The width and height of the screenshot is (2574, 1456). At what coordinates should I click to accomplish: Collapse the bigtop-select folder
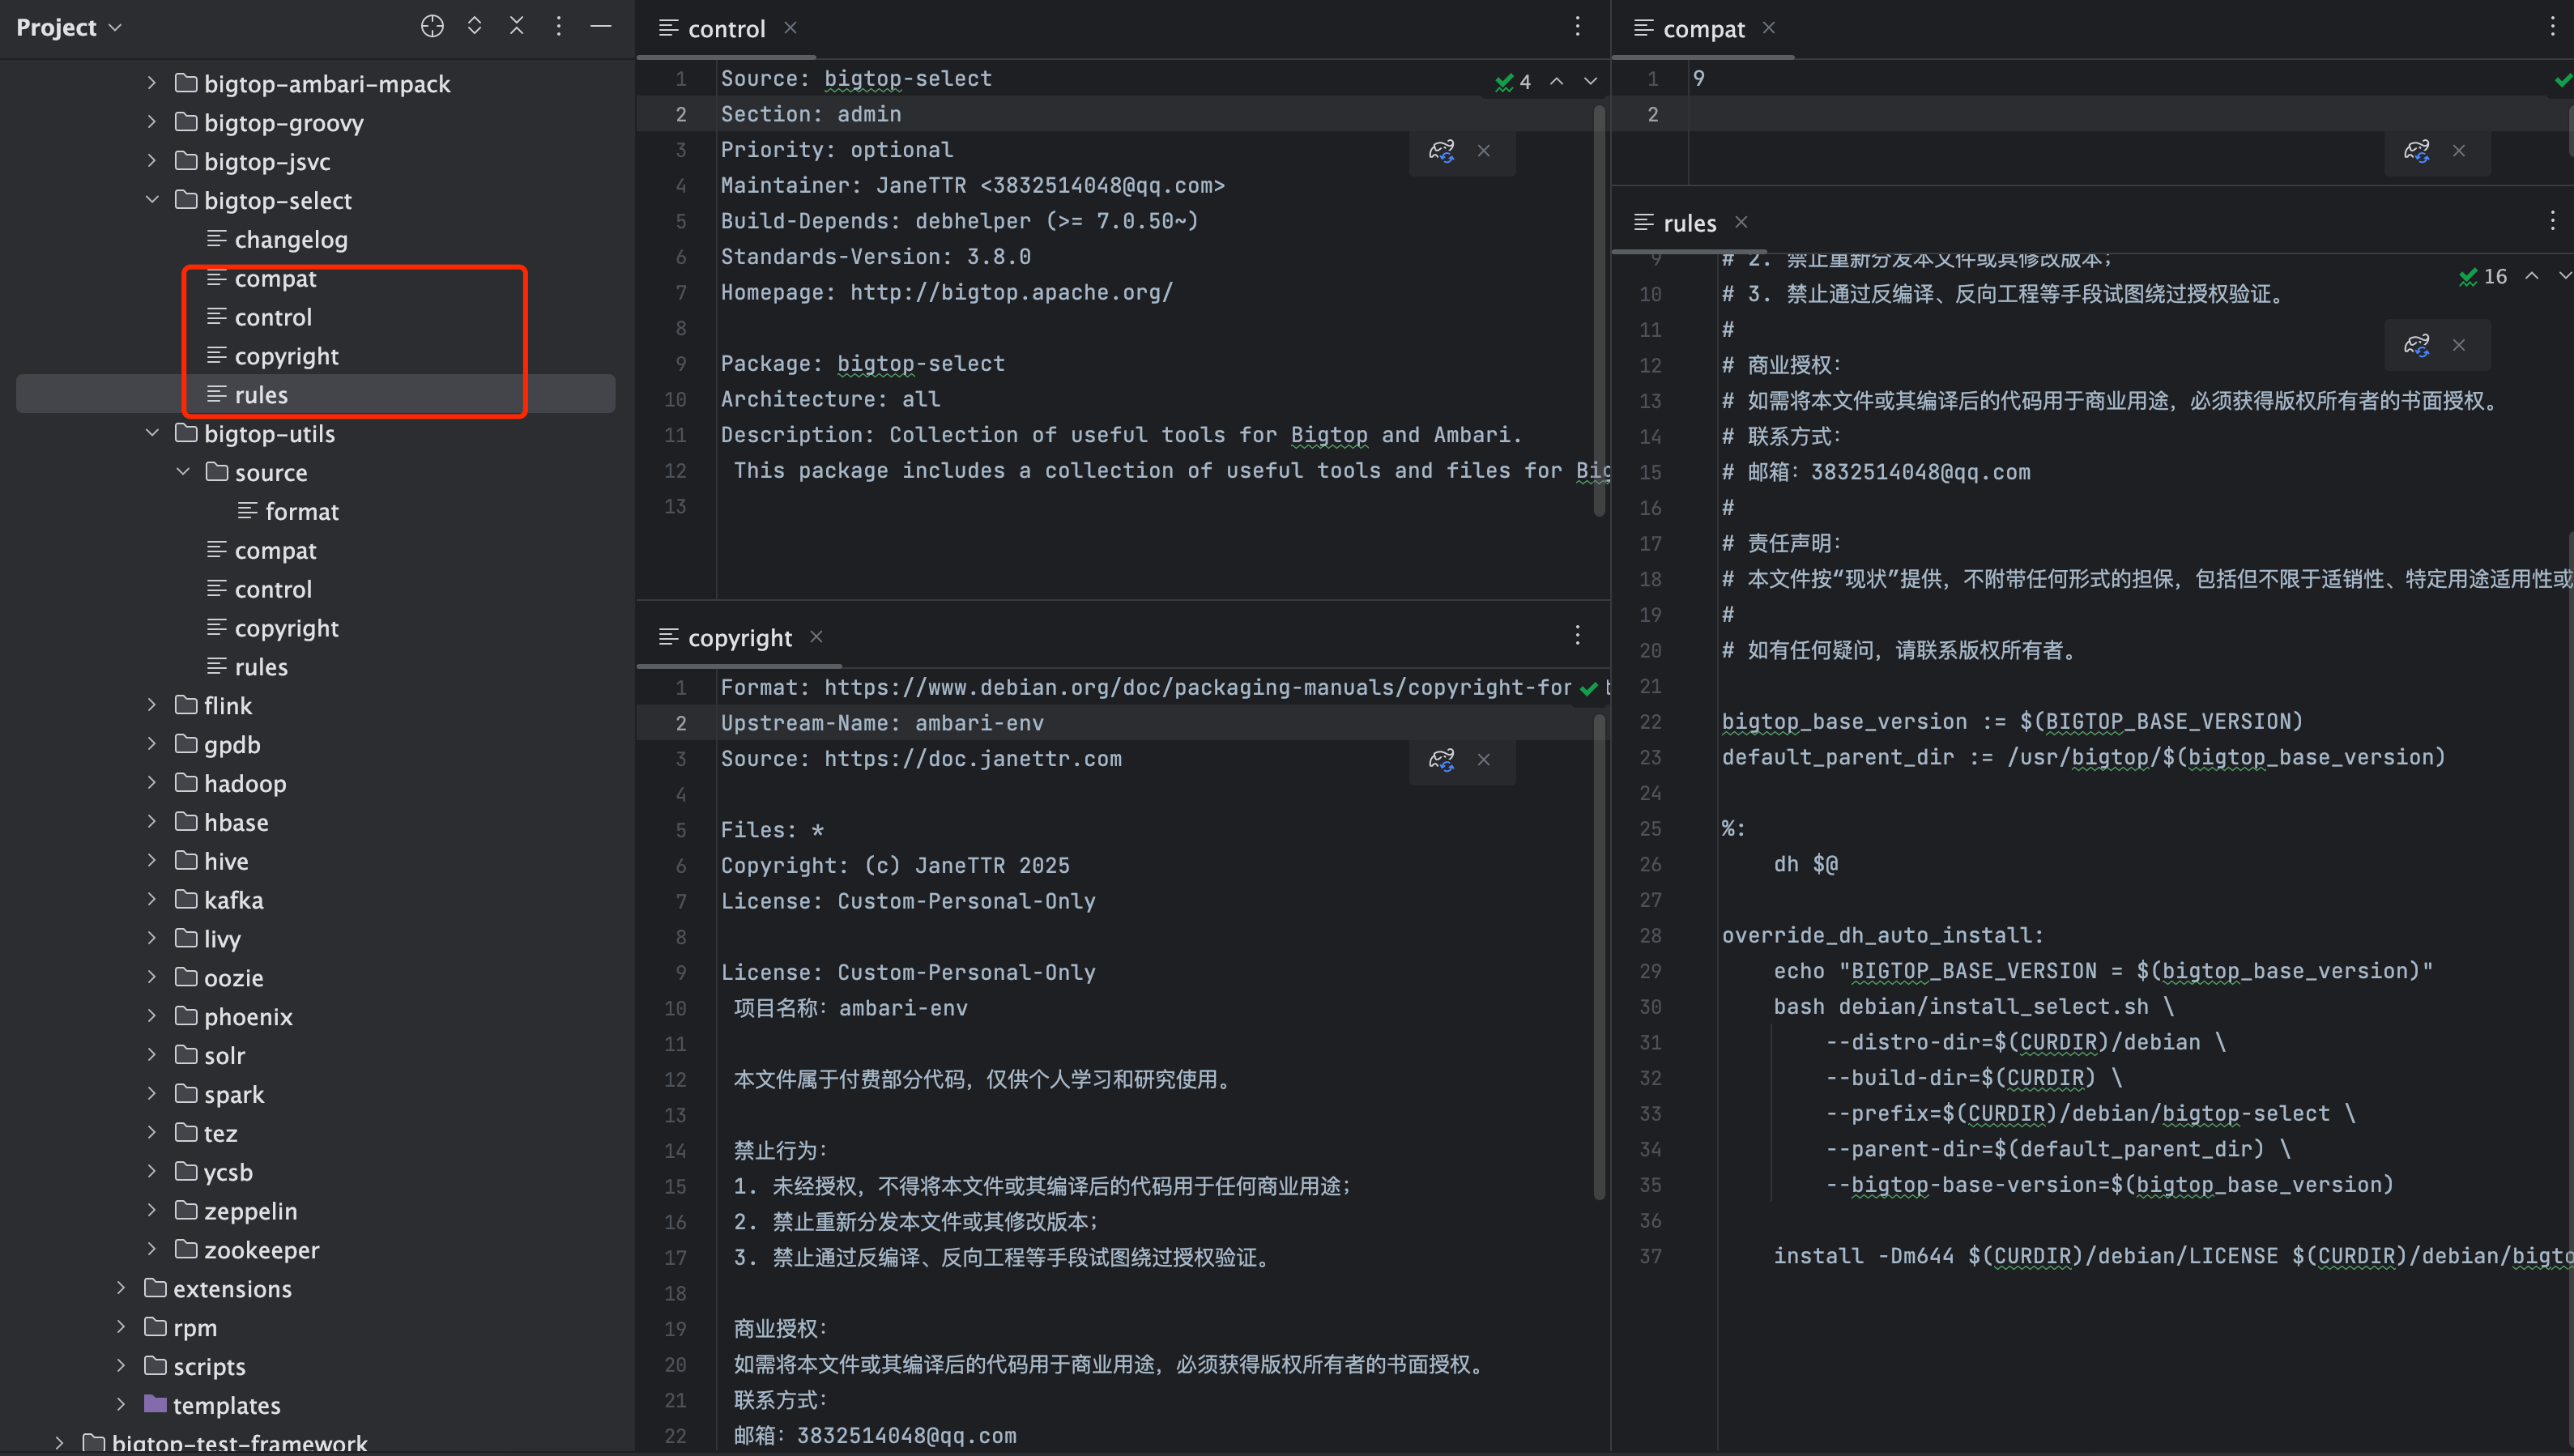point(152,200)
